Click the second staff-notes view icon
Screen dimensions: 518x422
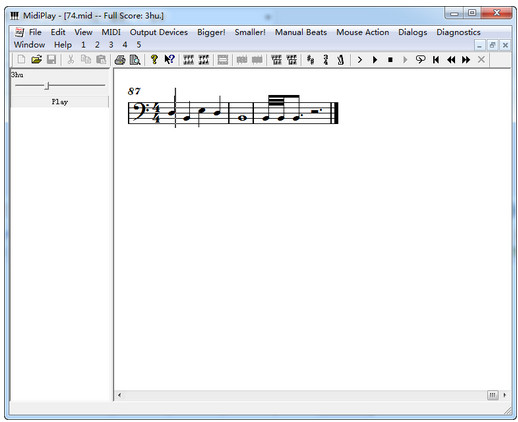point(204,60)
